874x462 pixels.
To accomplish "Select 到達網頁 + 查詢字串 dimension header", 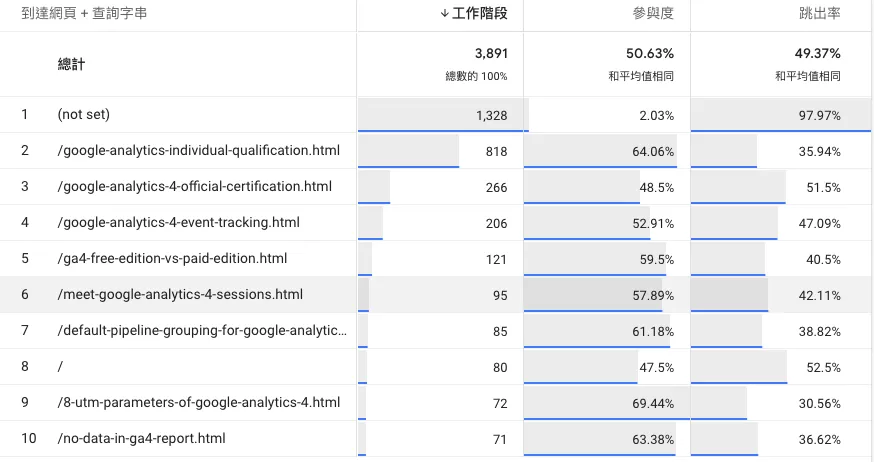I will click(x=84, y=13).
